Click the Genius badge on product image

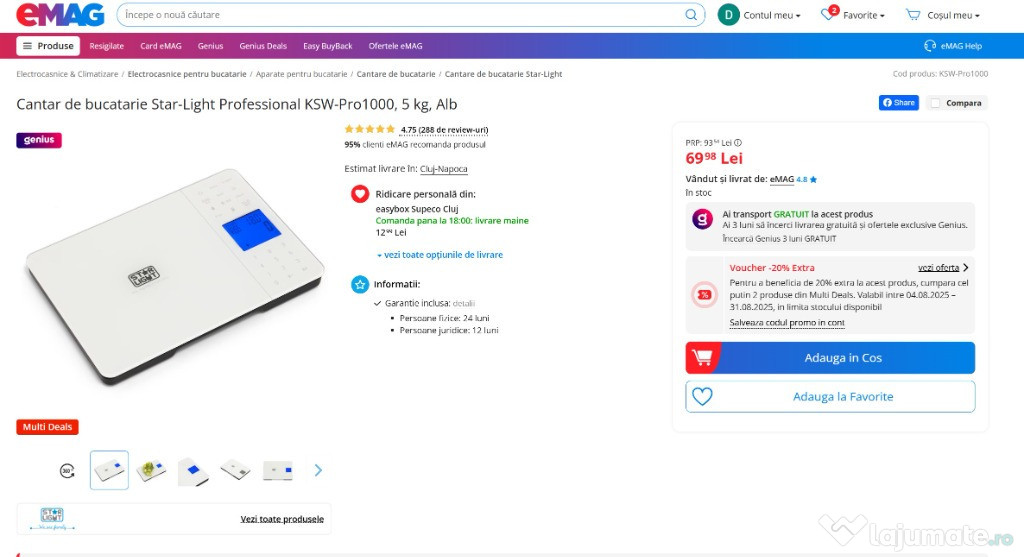pyautogui.click(x=39, y=141)
